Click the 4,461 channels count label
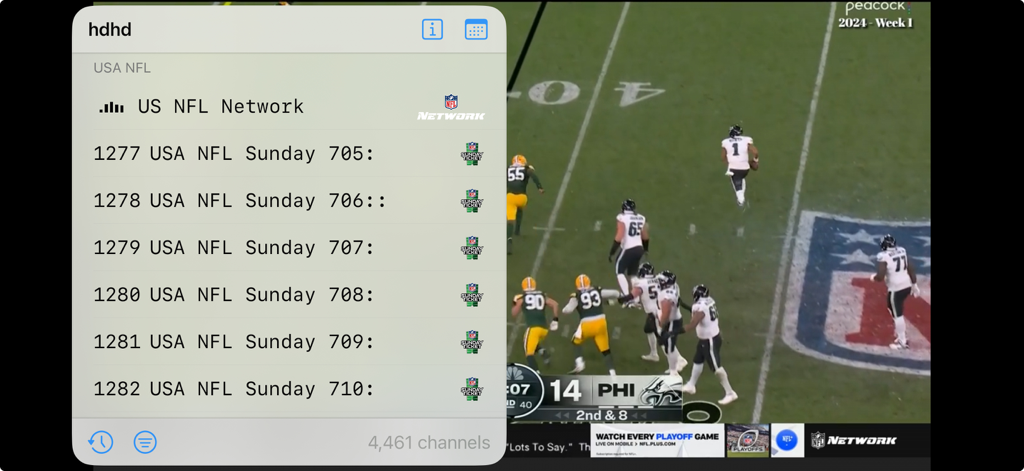 coord(428,443)
